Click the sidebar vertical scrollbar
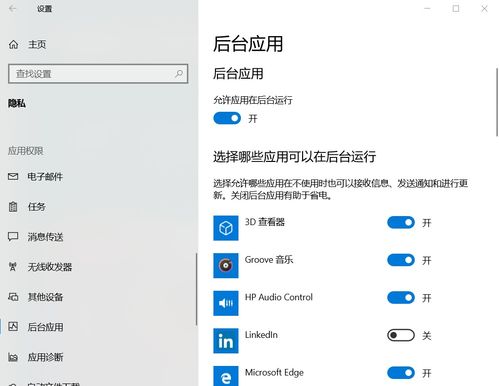Image resolution: width=499 pixels, height=386 pixels. [196, 289]
